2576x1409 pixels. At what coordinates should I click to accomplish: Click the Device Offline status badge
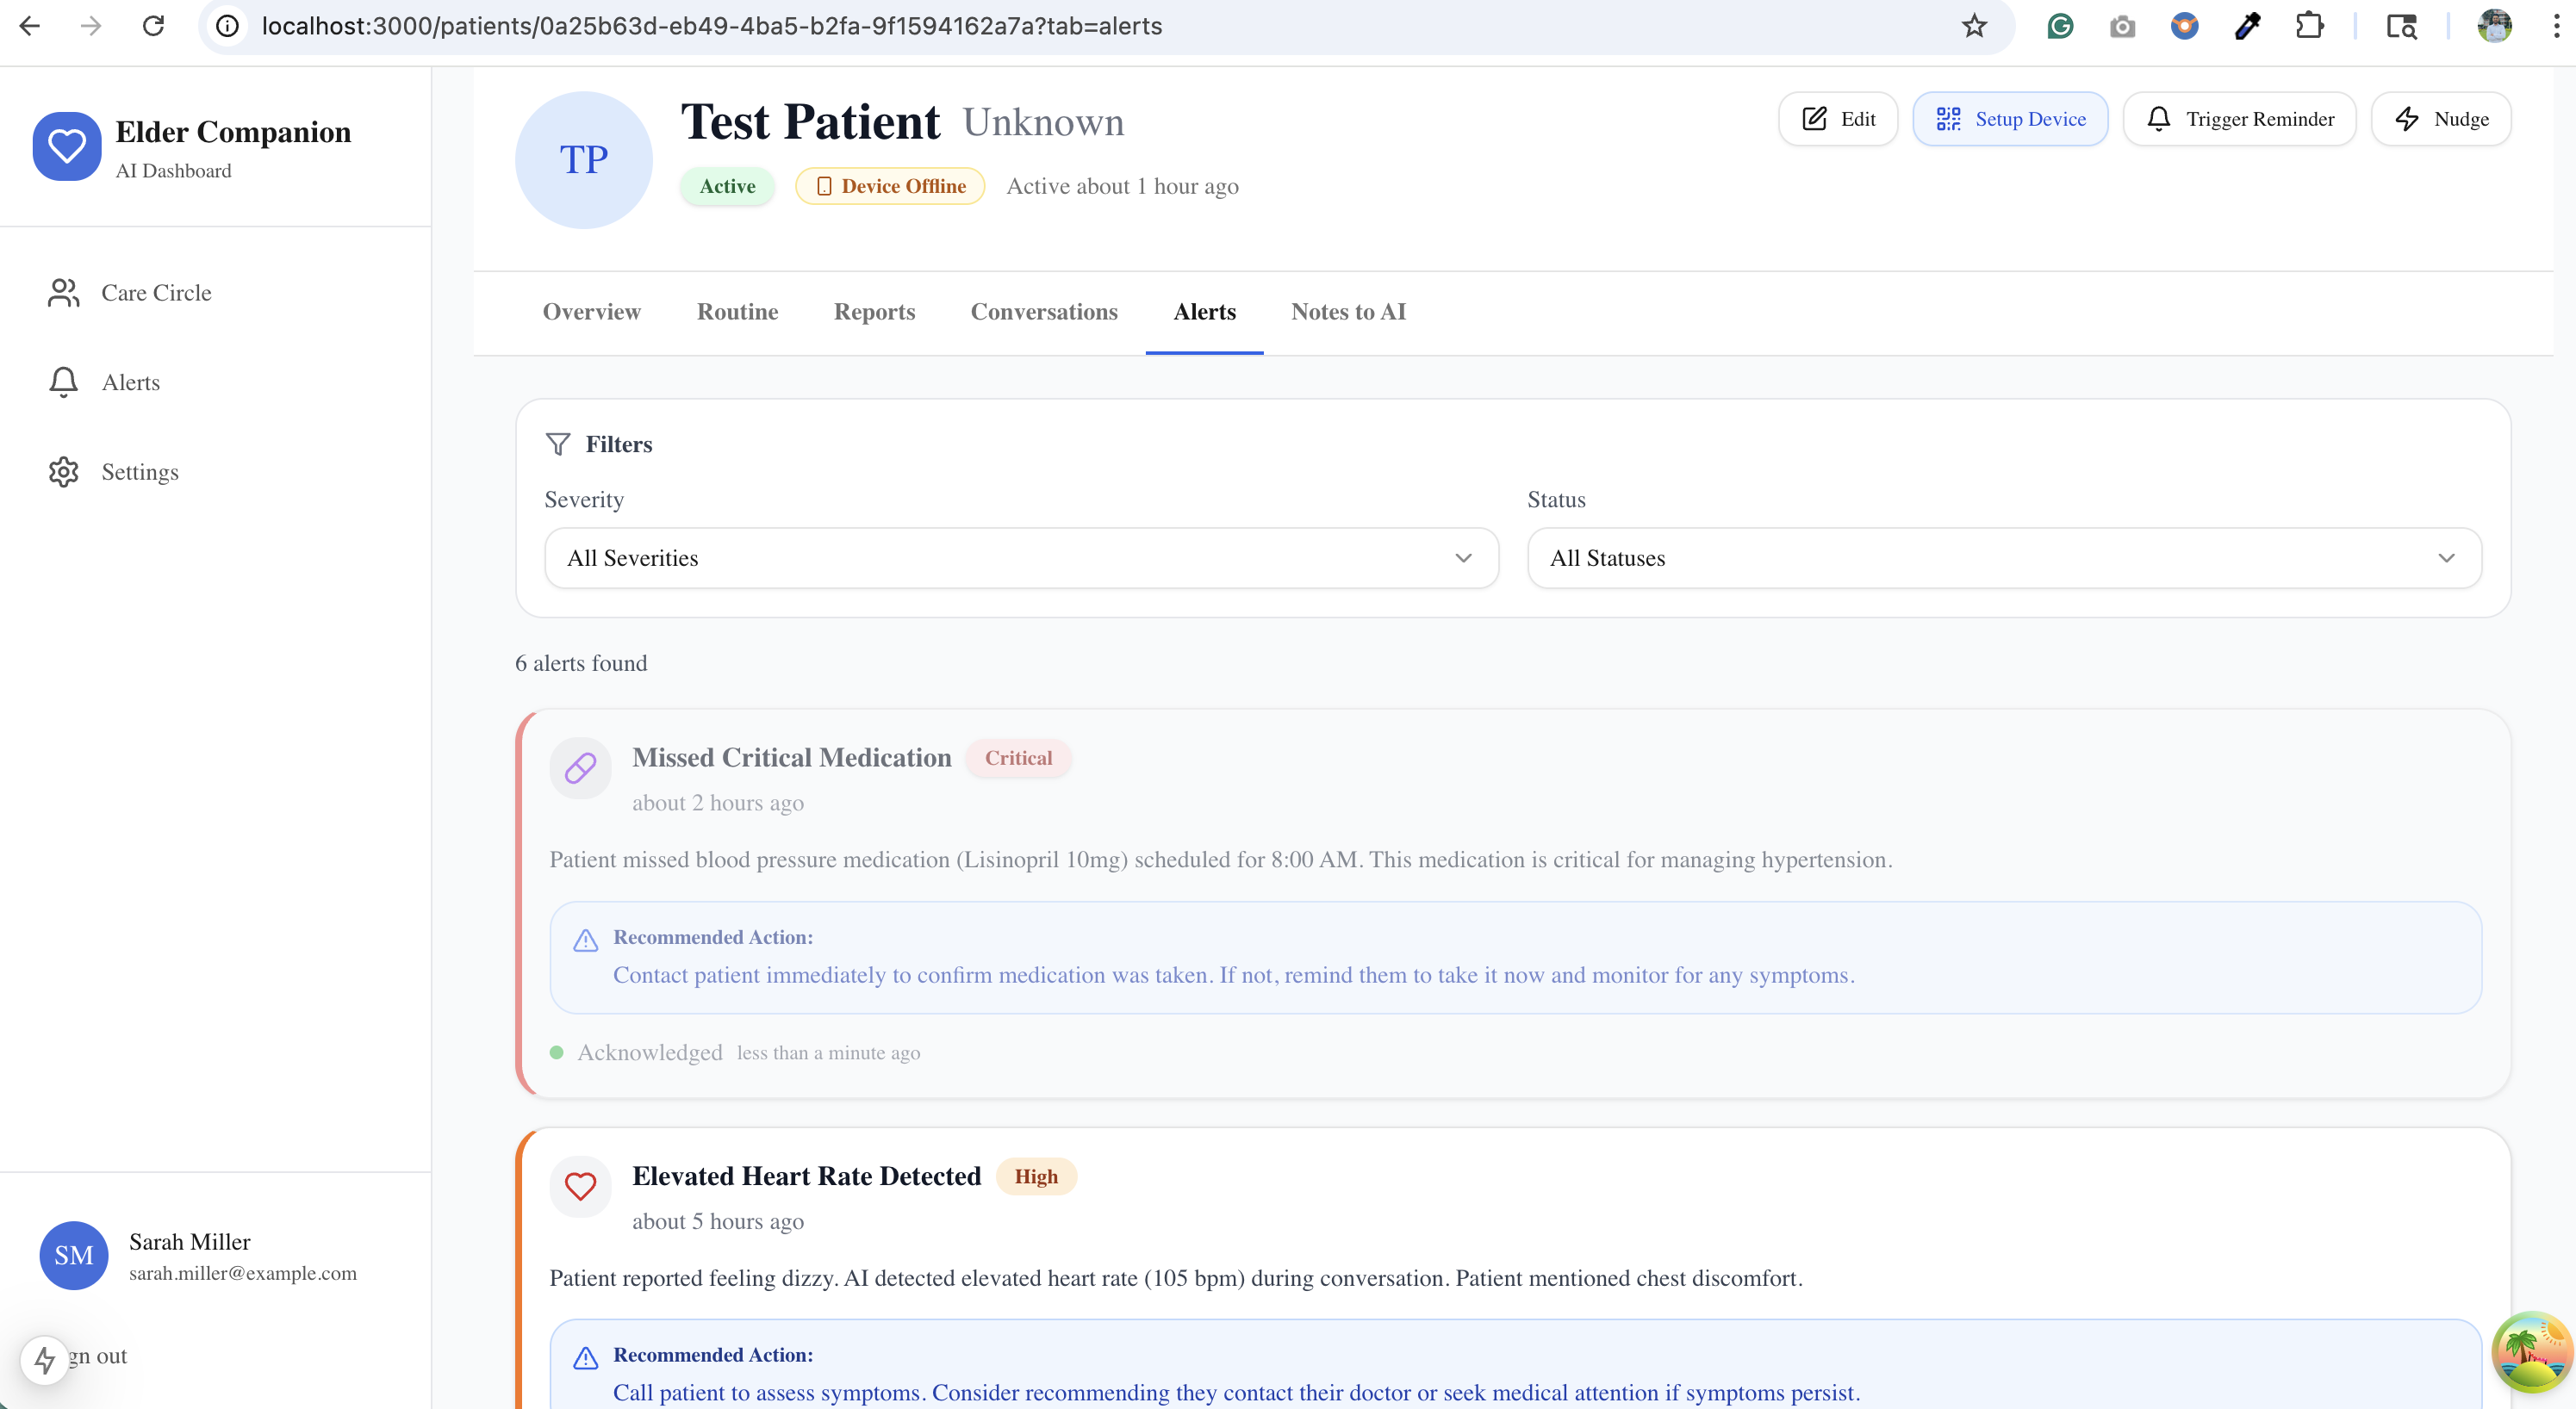point(890,186)
